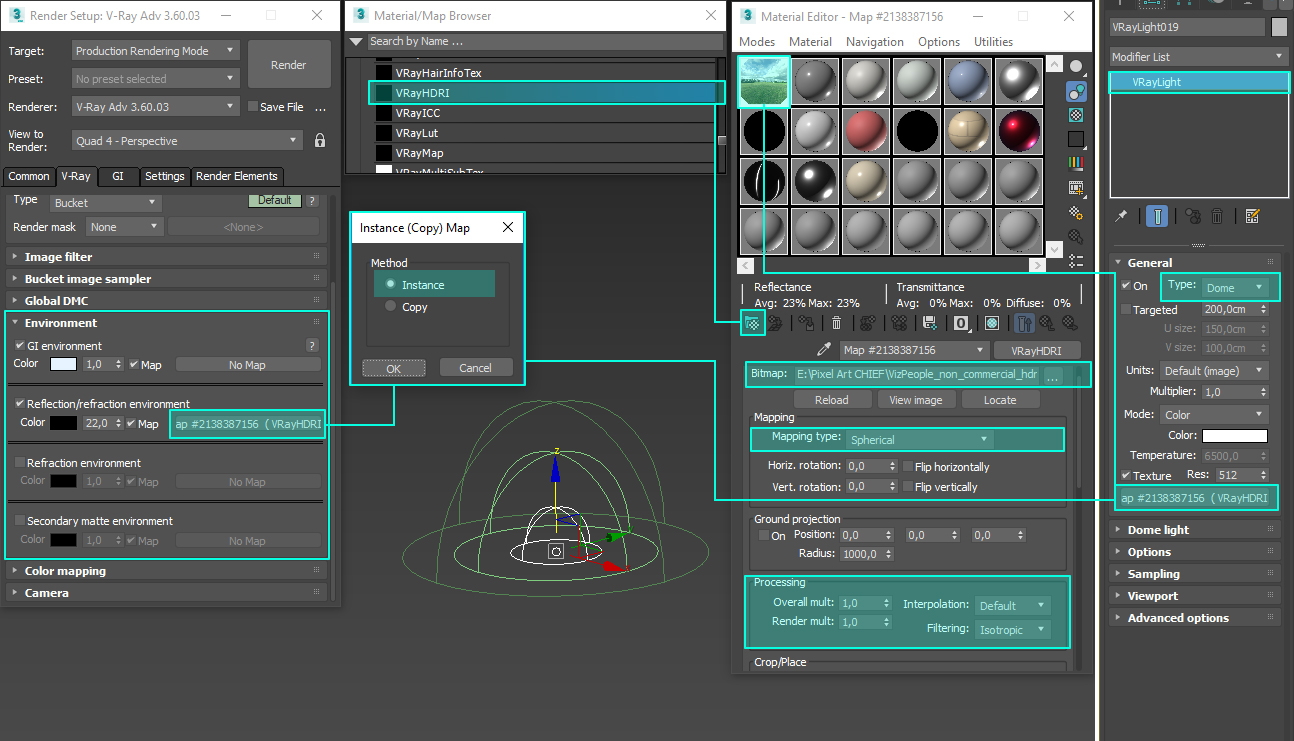Click the Put to Library icon
The image size is (1294, 741).
click(930, 323)
